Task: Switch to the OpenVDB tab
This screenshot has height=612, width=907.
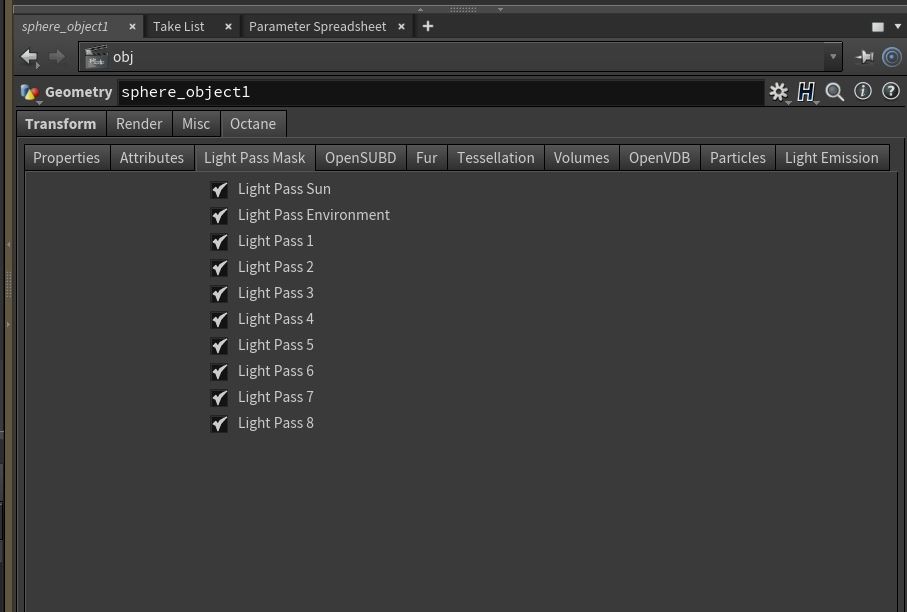Action: 659,158
